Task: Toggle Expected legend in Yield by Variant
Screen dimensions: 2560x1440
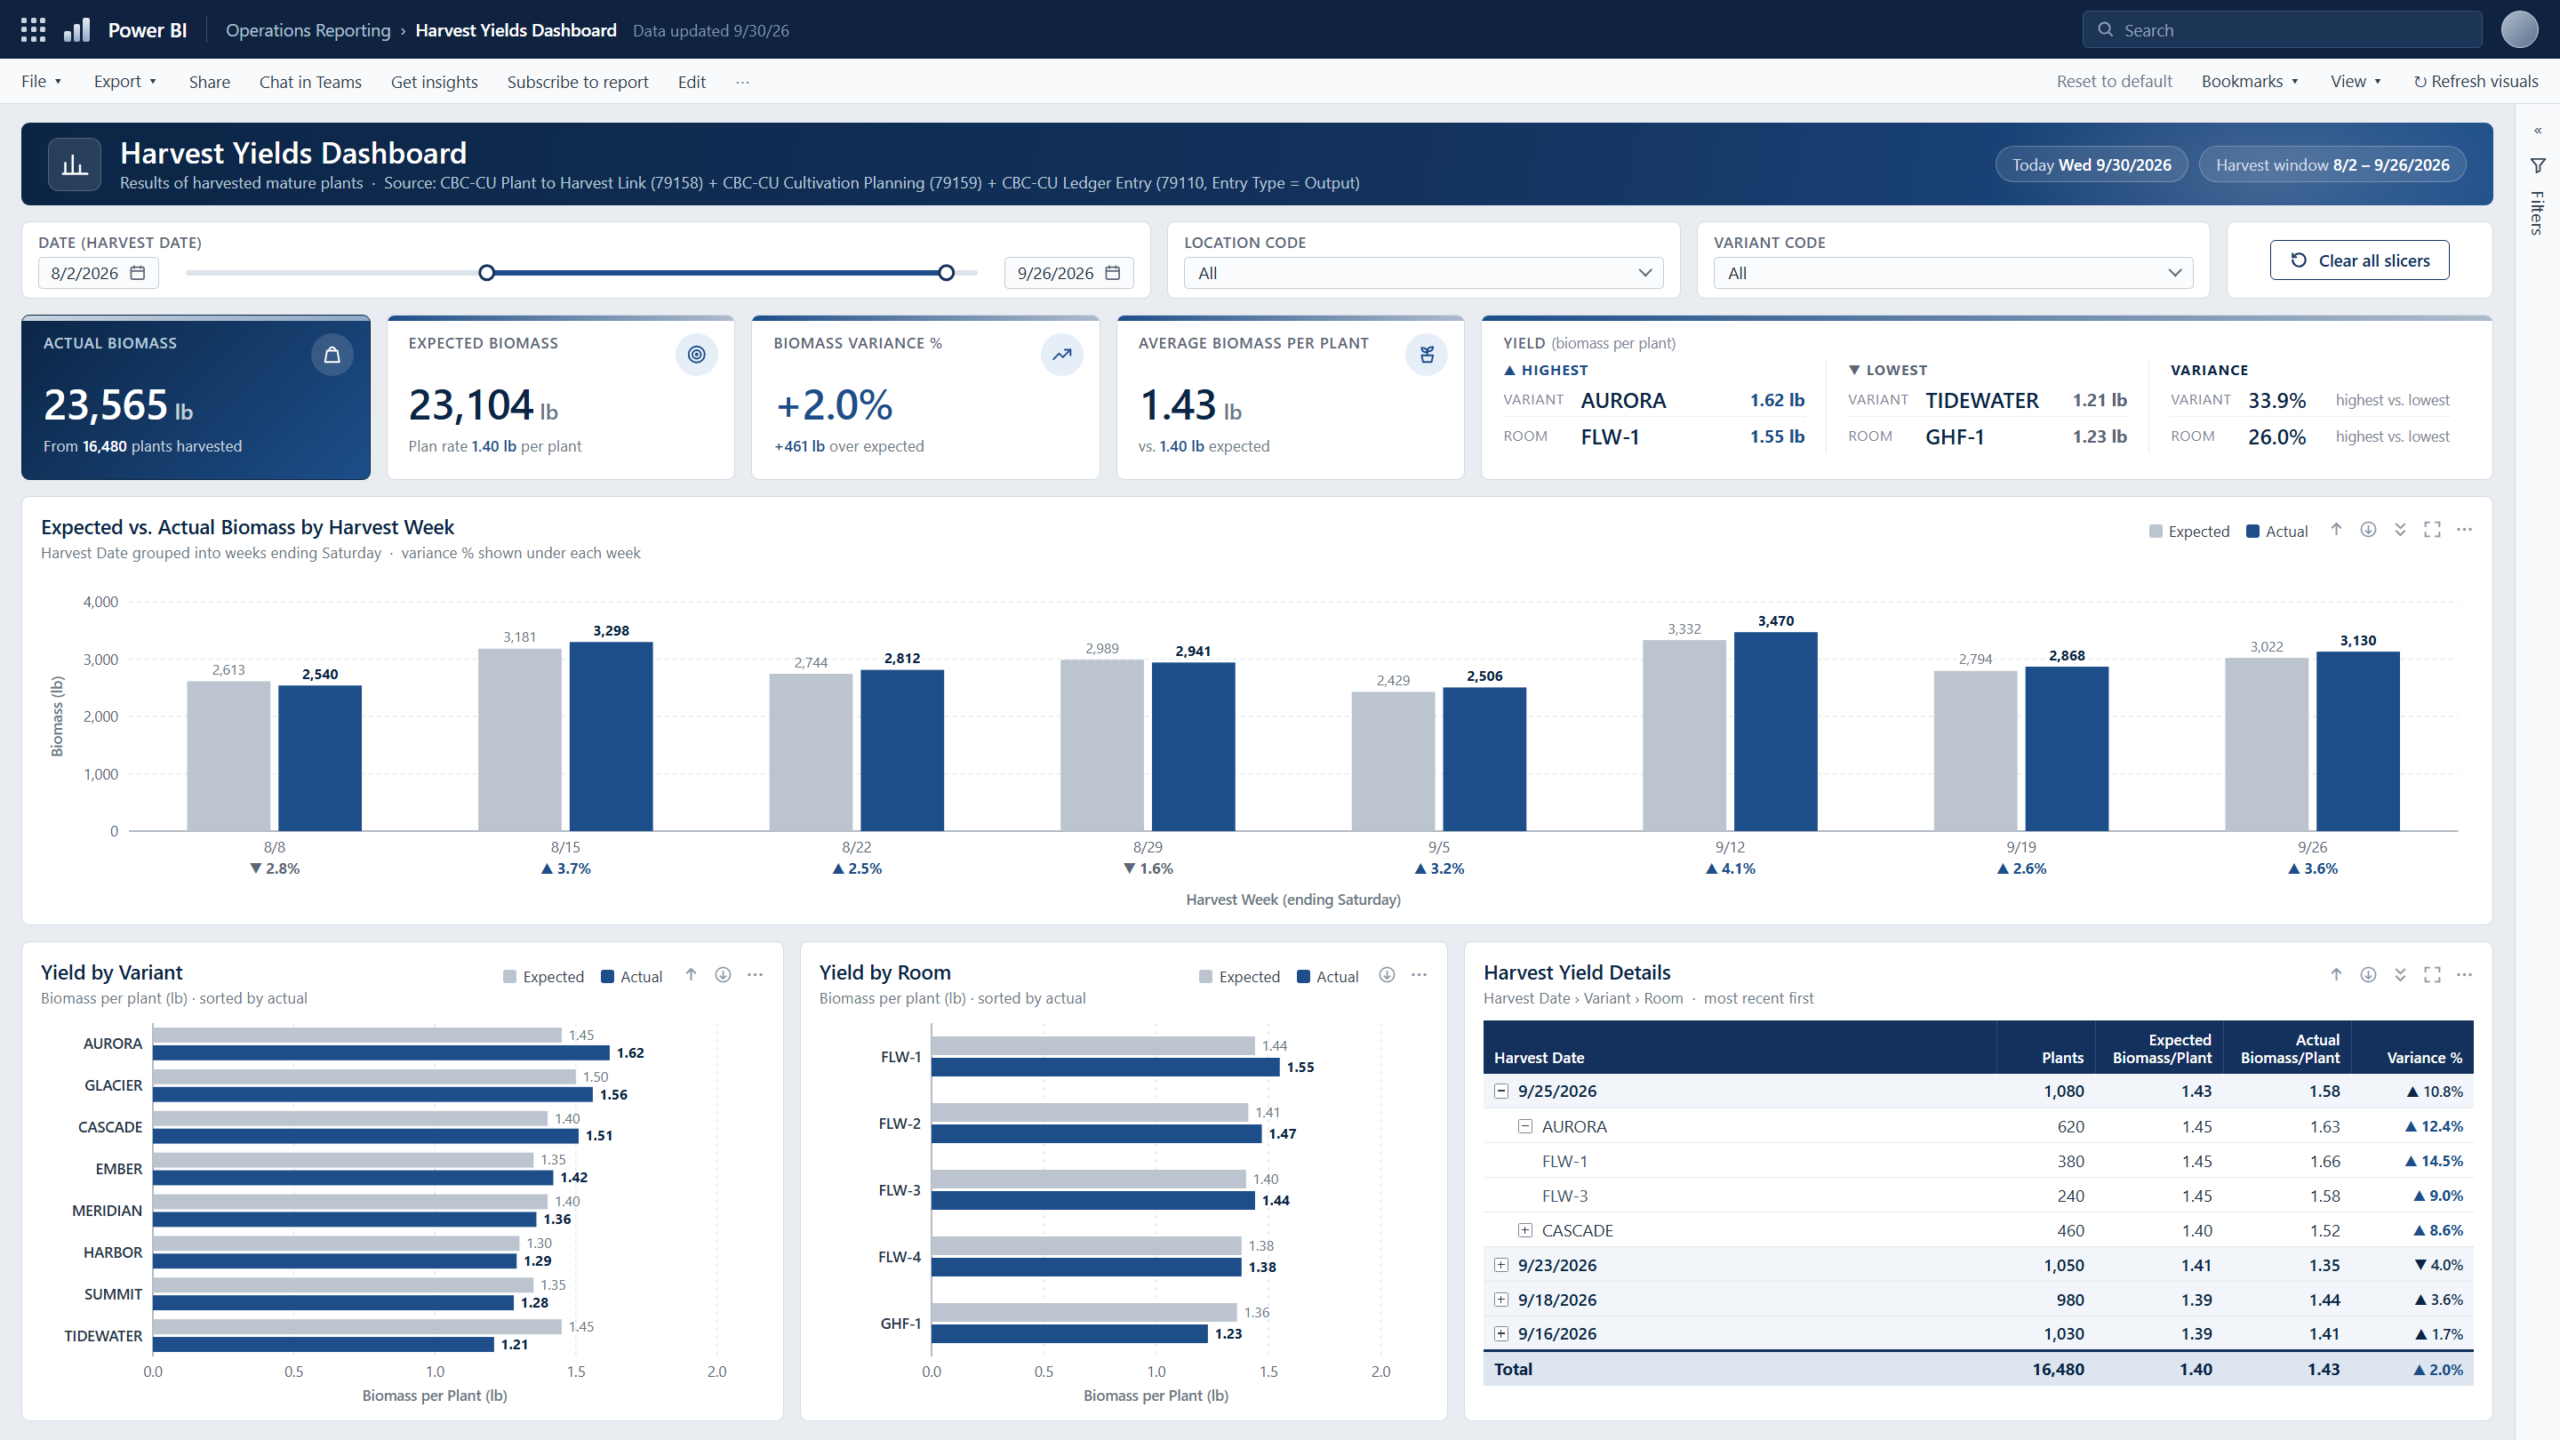Action: point(543,977)
